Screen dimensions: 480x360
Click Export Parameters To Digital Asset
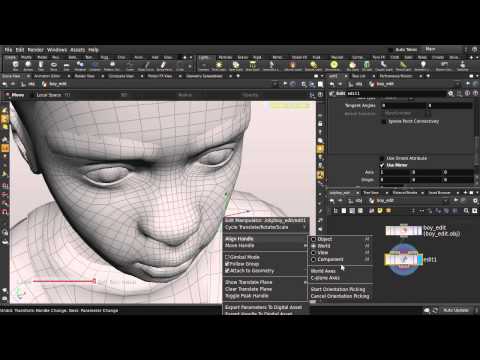pyautogui.click(x=263, y=307)
